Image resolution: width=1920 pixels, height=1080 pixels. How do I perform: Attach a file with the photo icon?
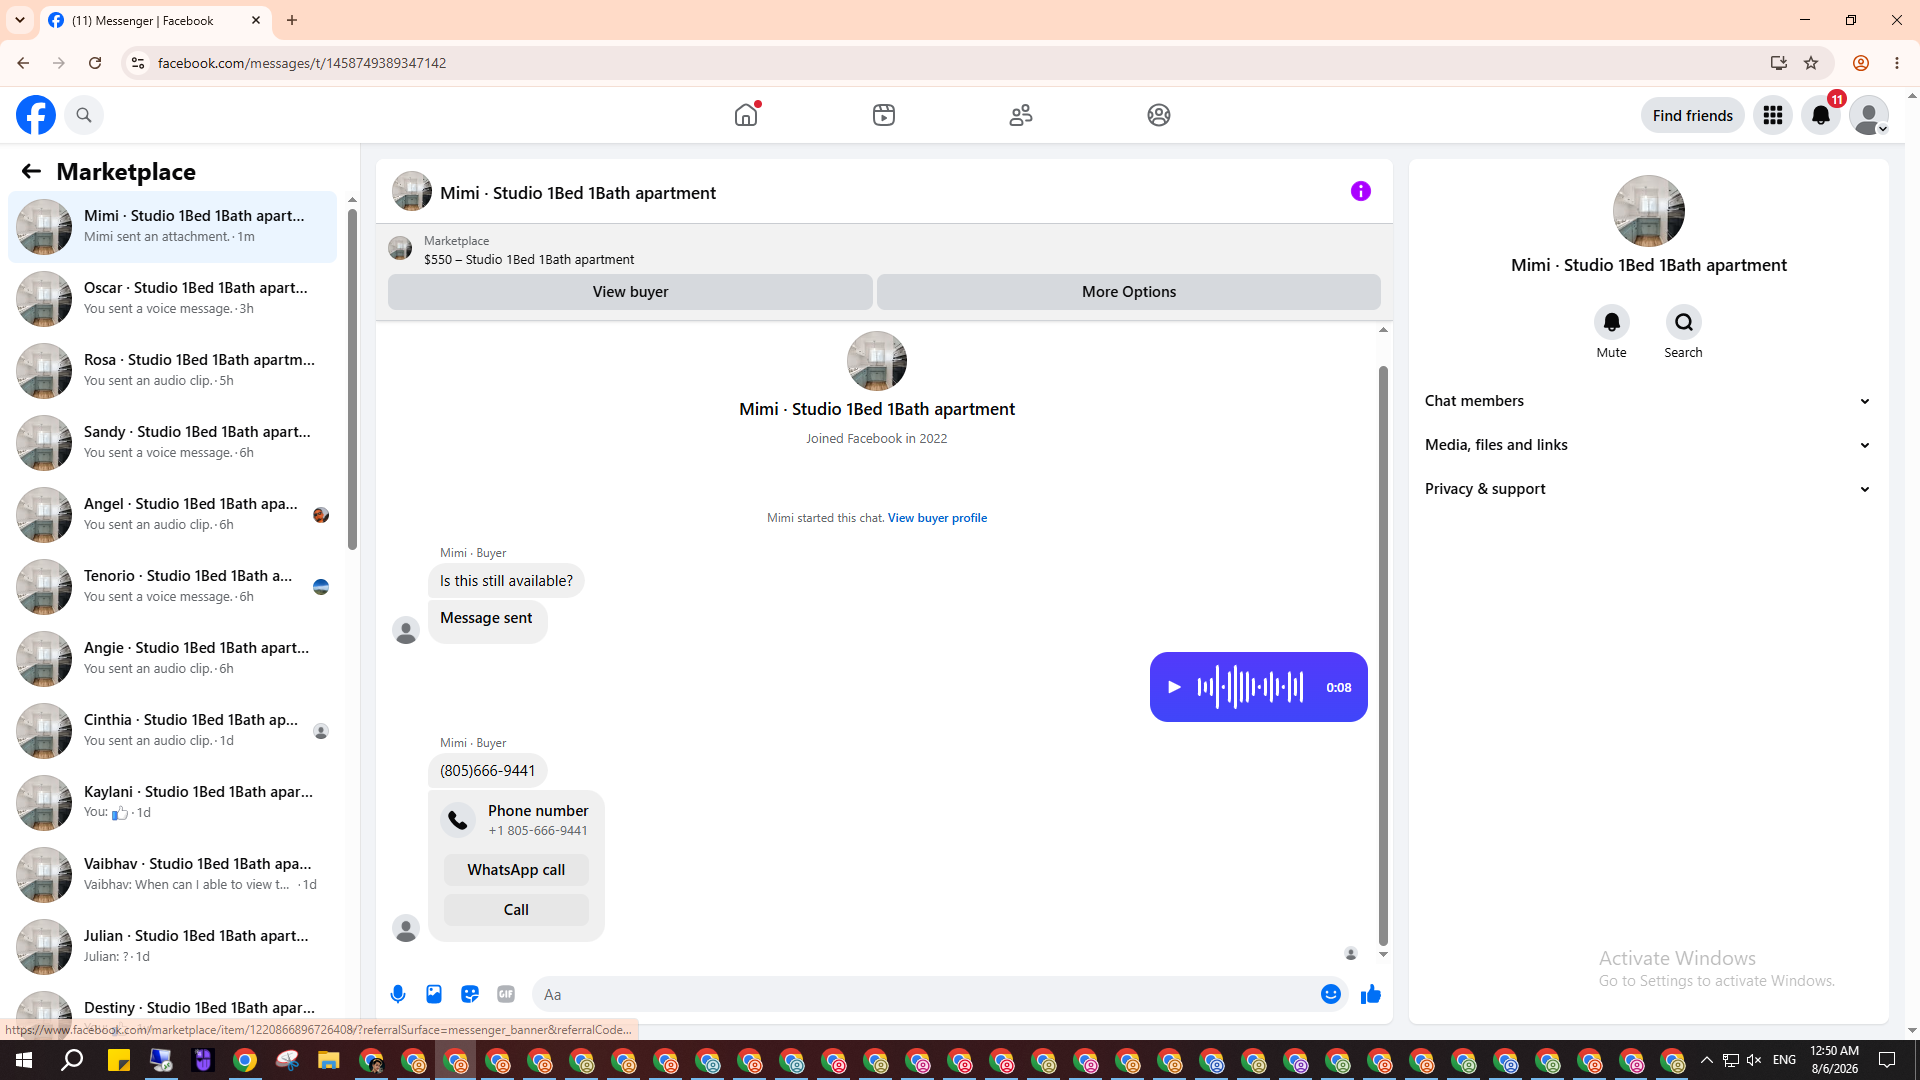point(434,994)
